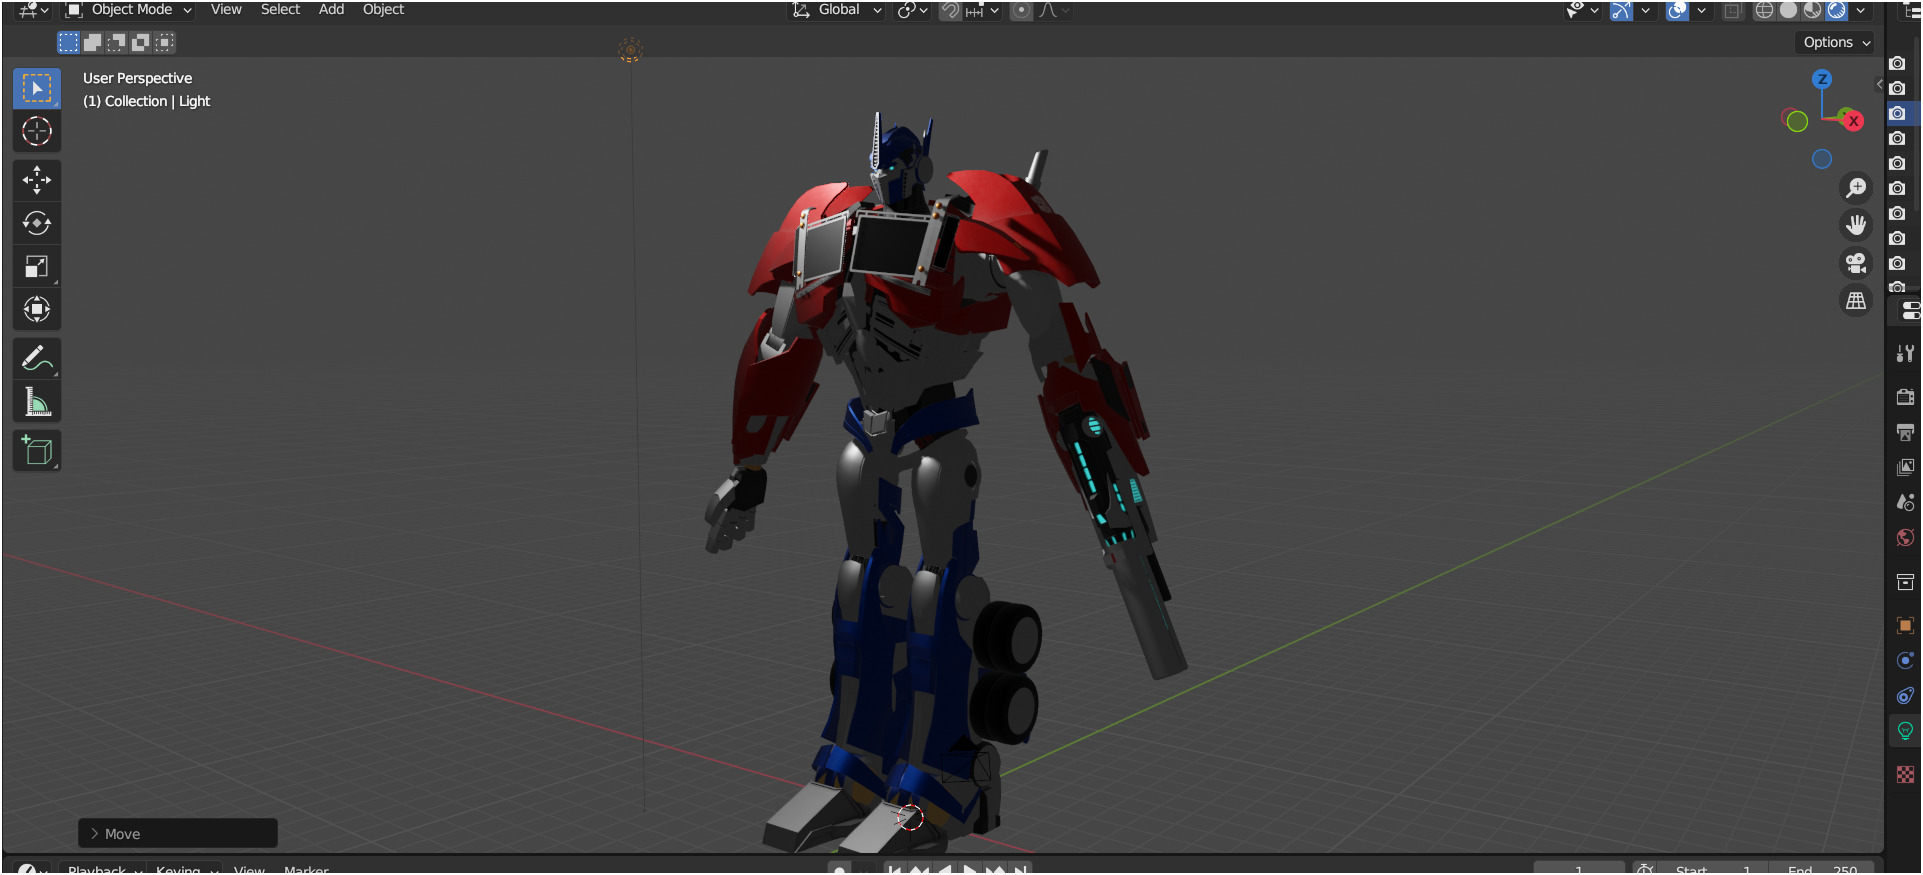Toggle render visibility of the highlighted outliner row

(x=1897, y=113)
